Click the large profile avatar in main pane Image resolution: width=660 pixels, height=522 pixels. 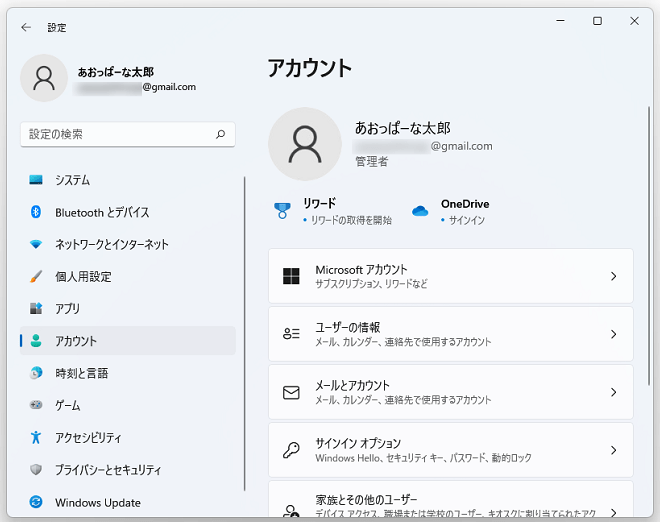[x=305, y=144]
